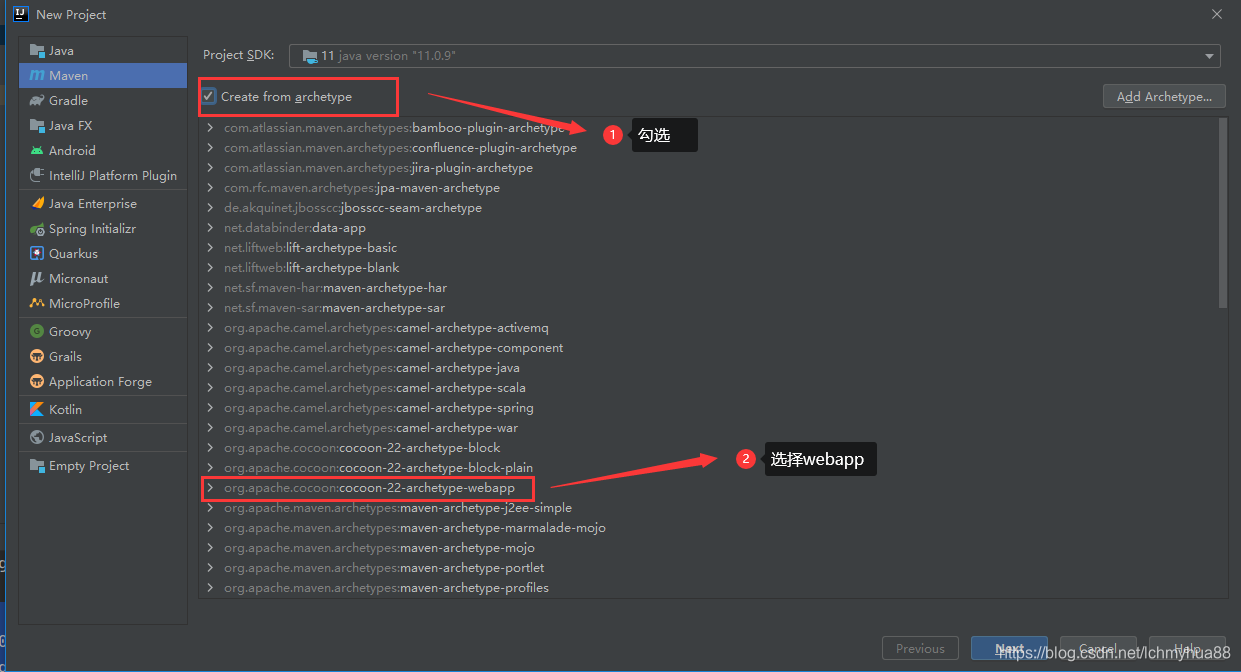Image resolution: width=1241 pixels, height=672 pixels.
Task: Open the Quarkus project generator
Action: coord(68,253)
